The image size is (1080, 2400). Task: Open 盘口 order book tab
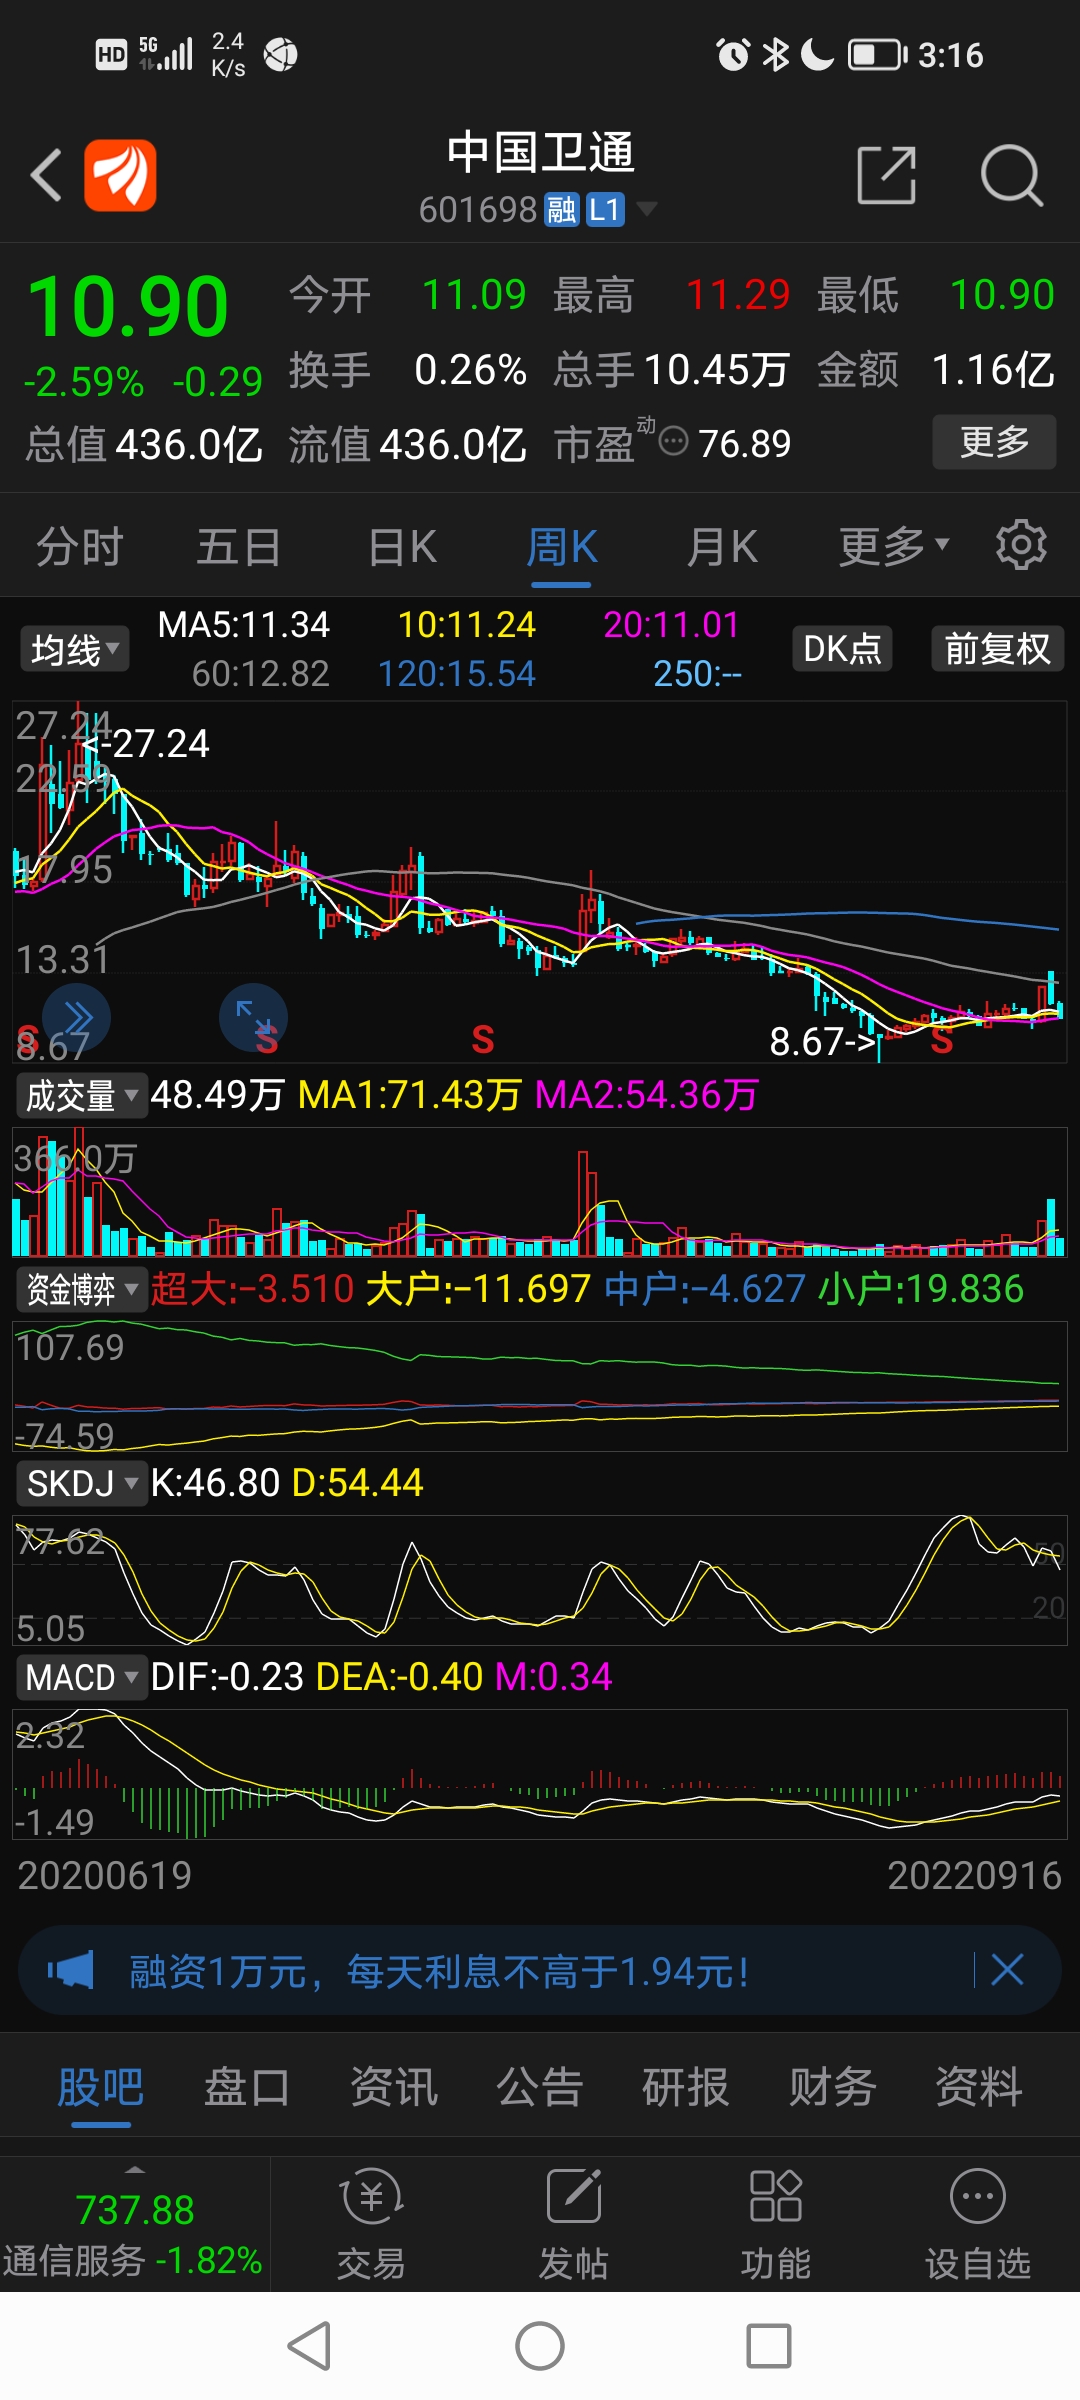(x=247, y=2088)
